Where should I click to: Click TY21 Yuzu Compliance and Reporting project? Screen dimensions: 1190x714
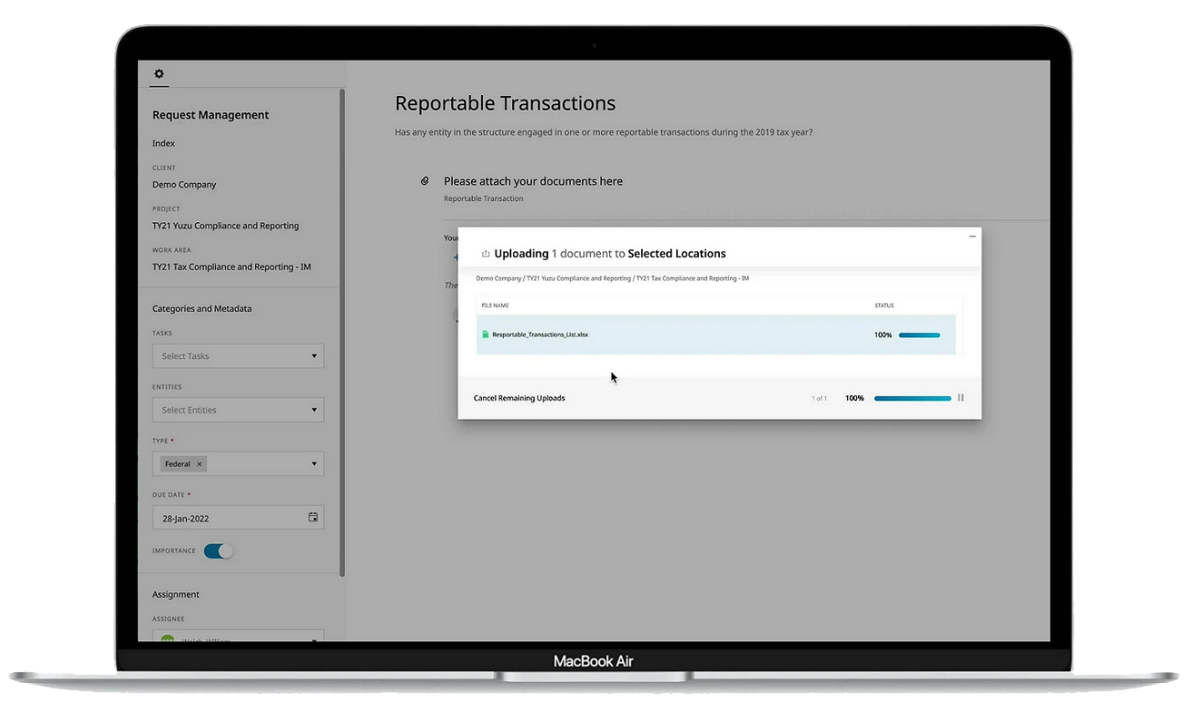click(x=225, y=225)
